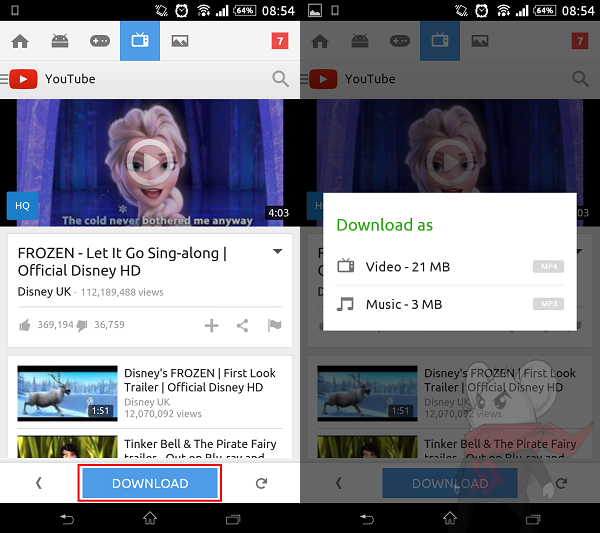This screenshot has height=533, width=600.
Task: Tap the picture notification icon in right status bar
Action: (315, 10)
